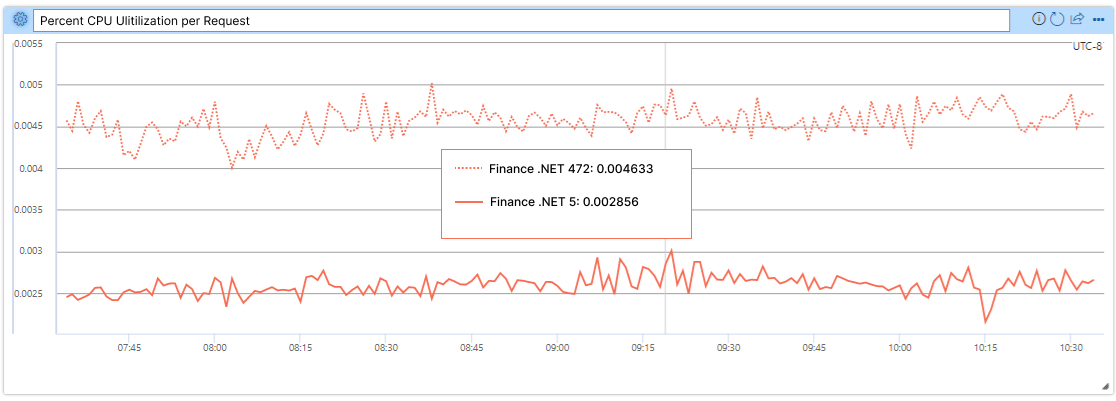Click the 0.0035 y-axis label
This screenshot has height=401, width=1116.
coord(28,210)
